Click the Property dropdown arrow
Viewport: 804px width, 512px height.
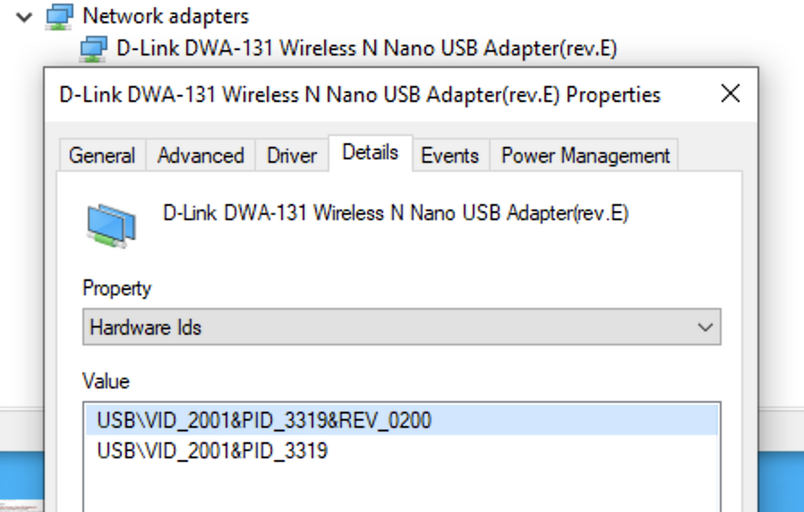coord(705,327)
